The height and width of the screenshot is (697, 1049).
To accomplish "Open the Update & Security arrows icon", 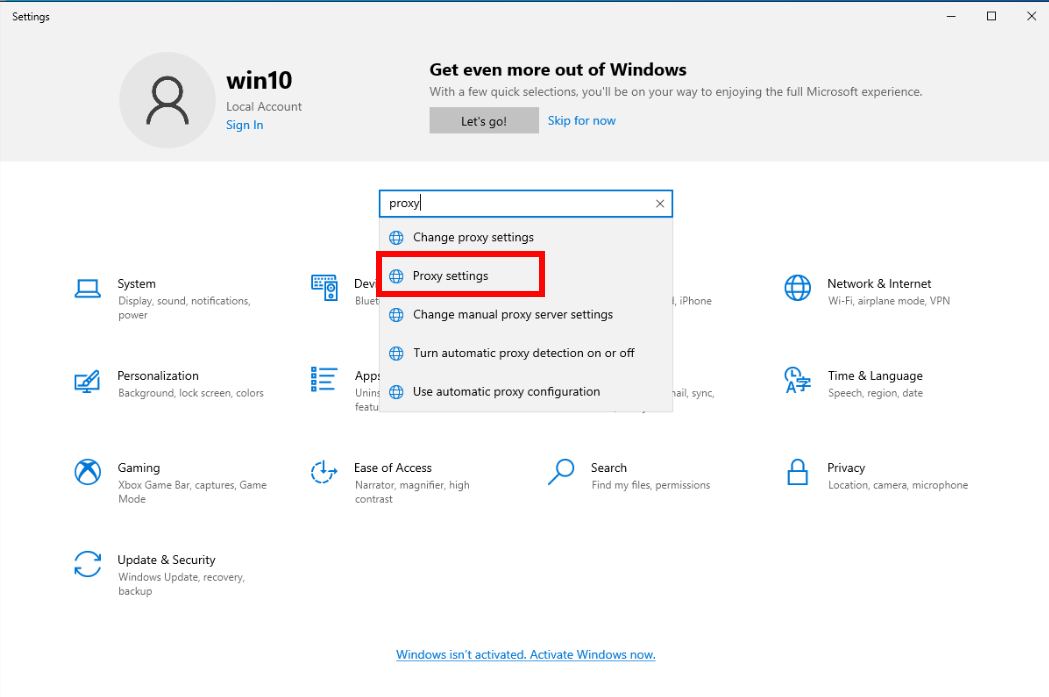I will point(88,564).
